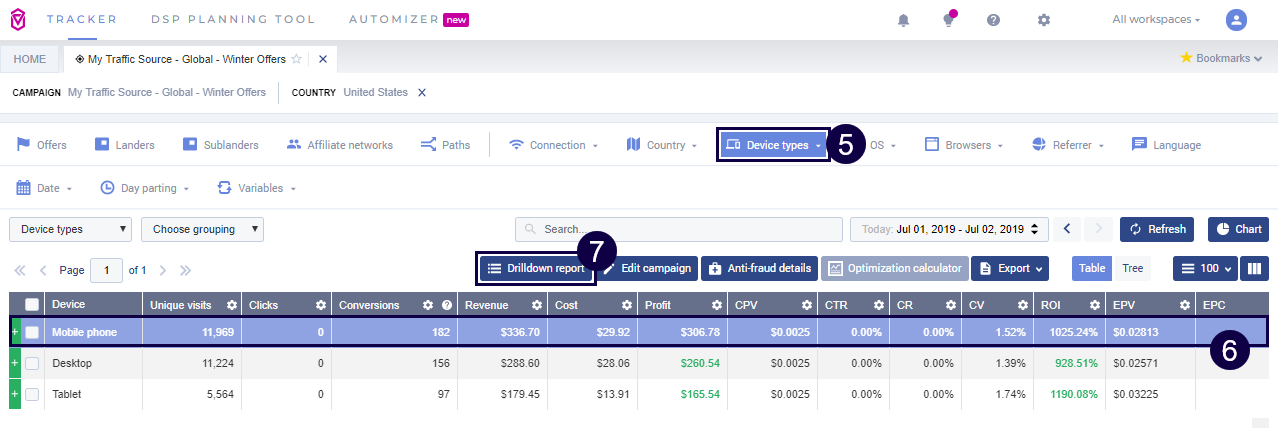The height and width of the screenshot is (428, 1278).
Task: Open the settings gear icon
Action: [x=1044, y=20]
